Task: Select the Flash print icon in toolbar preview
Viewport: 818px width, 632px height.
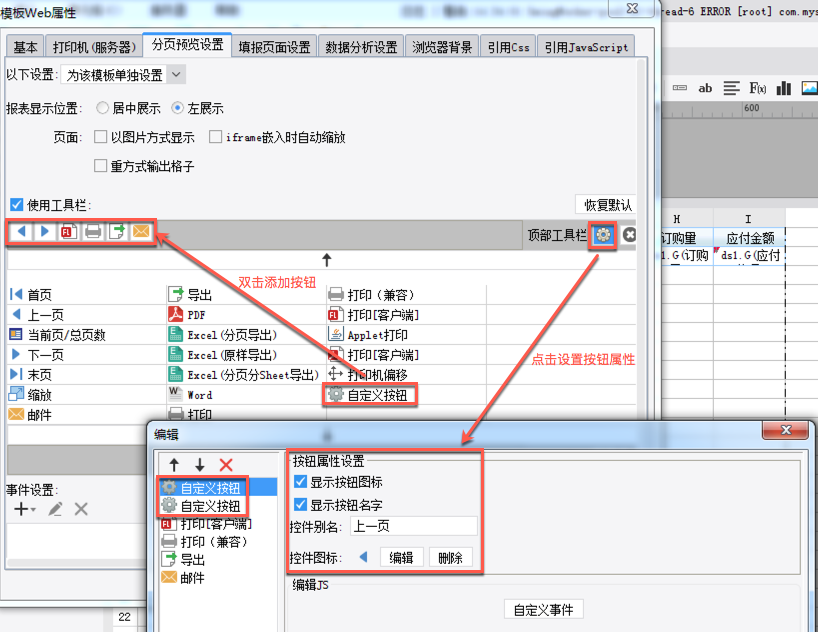Action: point(69,231)
